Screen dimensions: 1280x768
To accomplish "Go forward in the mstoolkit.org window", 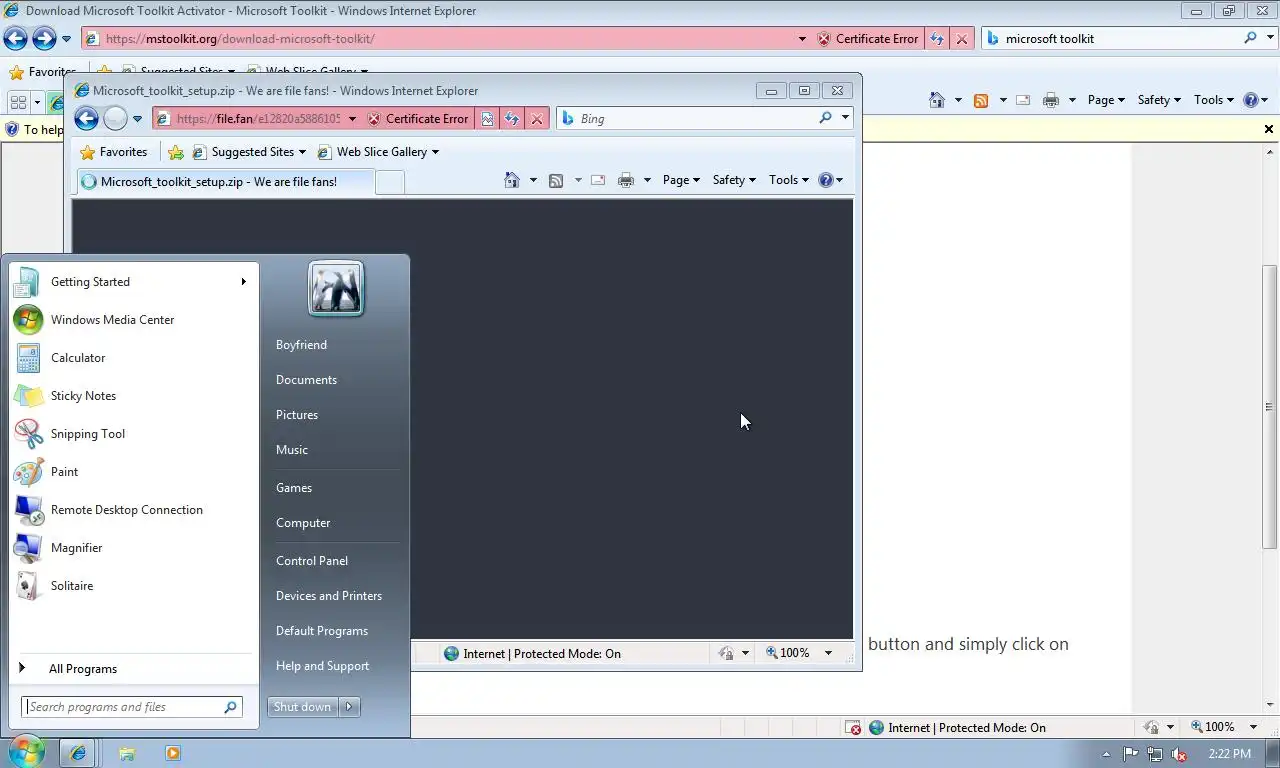I will 44,38.
